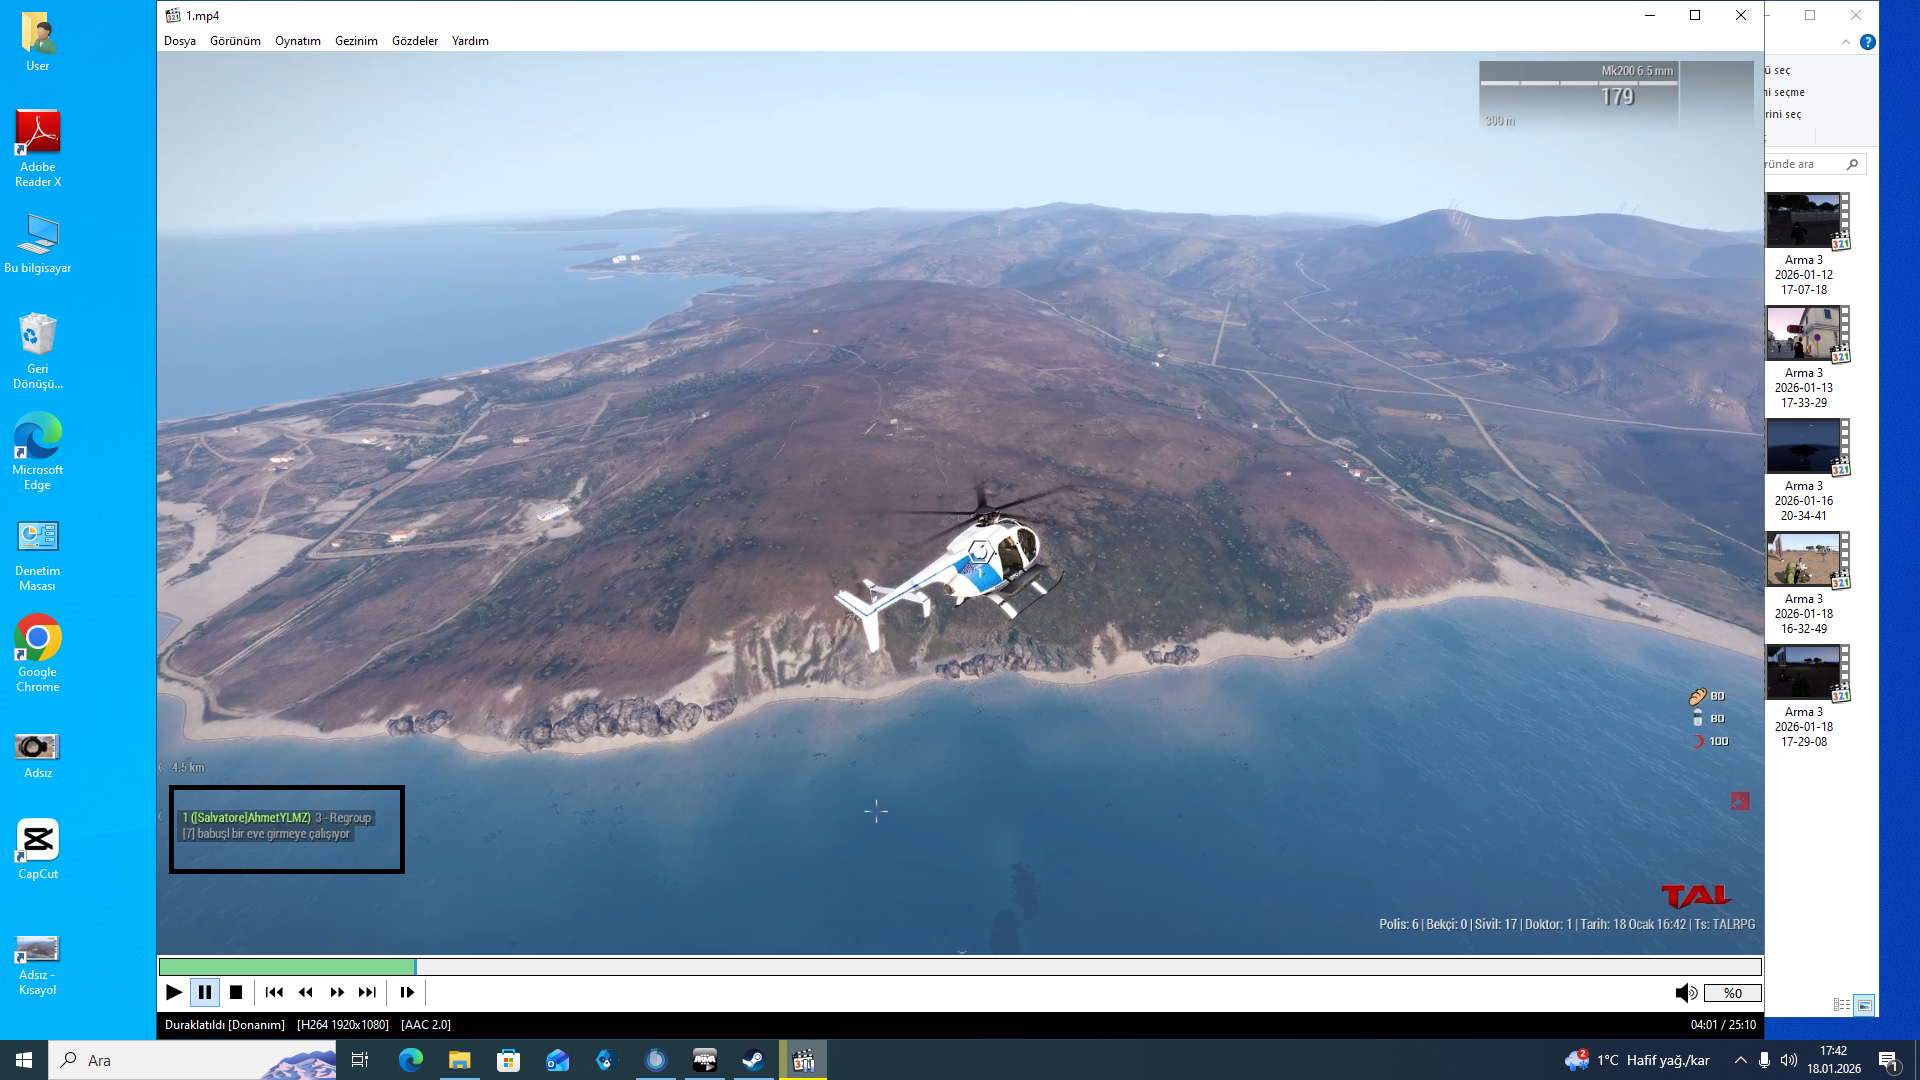Image resolution: width=1920 pixels, height=1080 pixels.
Task: Open Microsoft Store from the taskbar
Action: click(509, 1060)
